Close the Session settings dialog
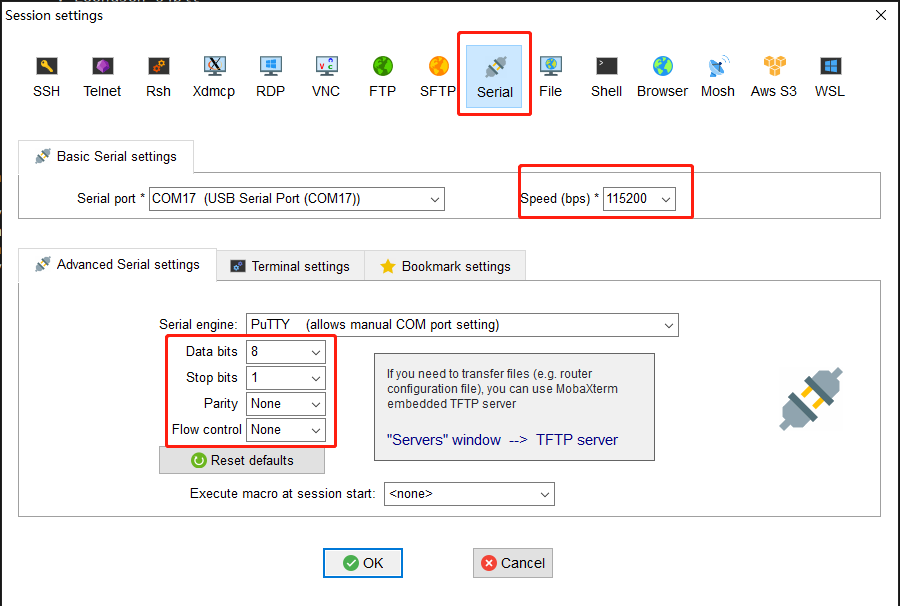Screen dimensions: 900x606 pos(881,15)
